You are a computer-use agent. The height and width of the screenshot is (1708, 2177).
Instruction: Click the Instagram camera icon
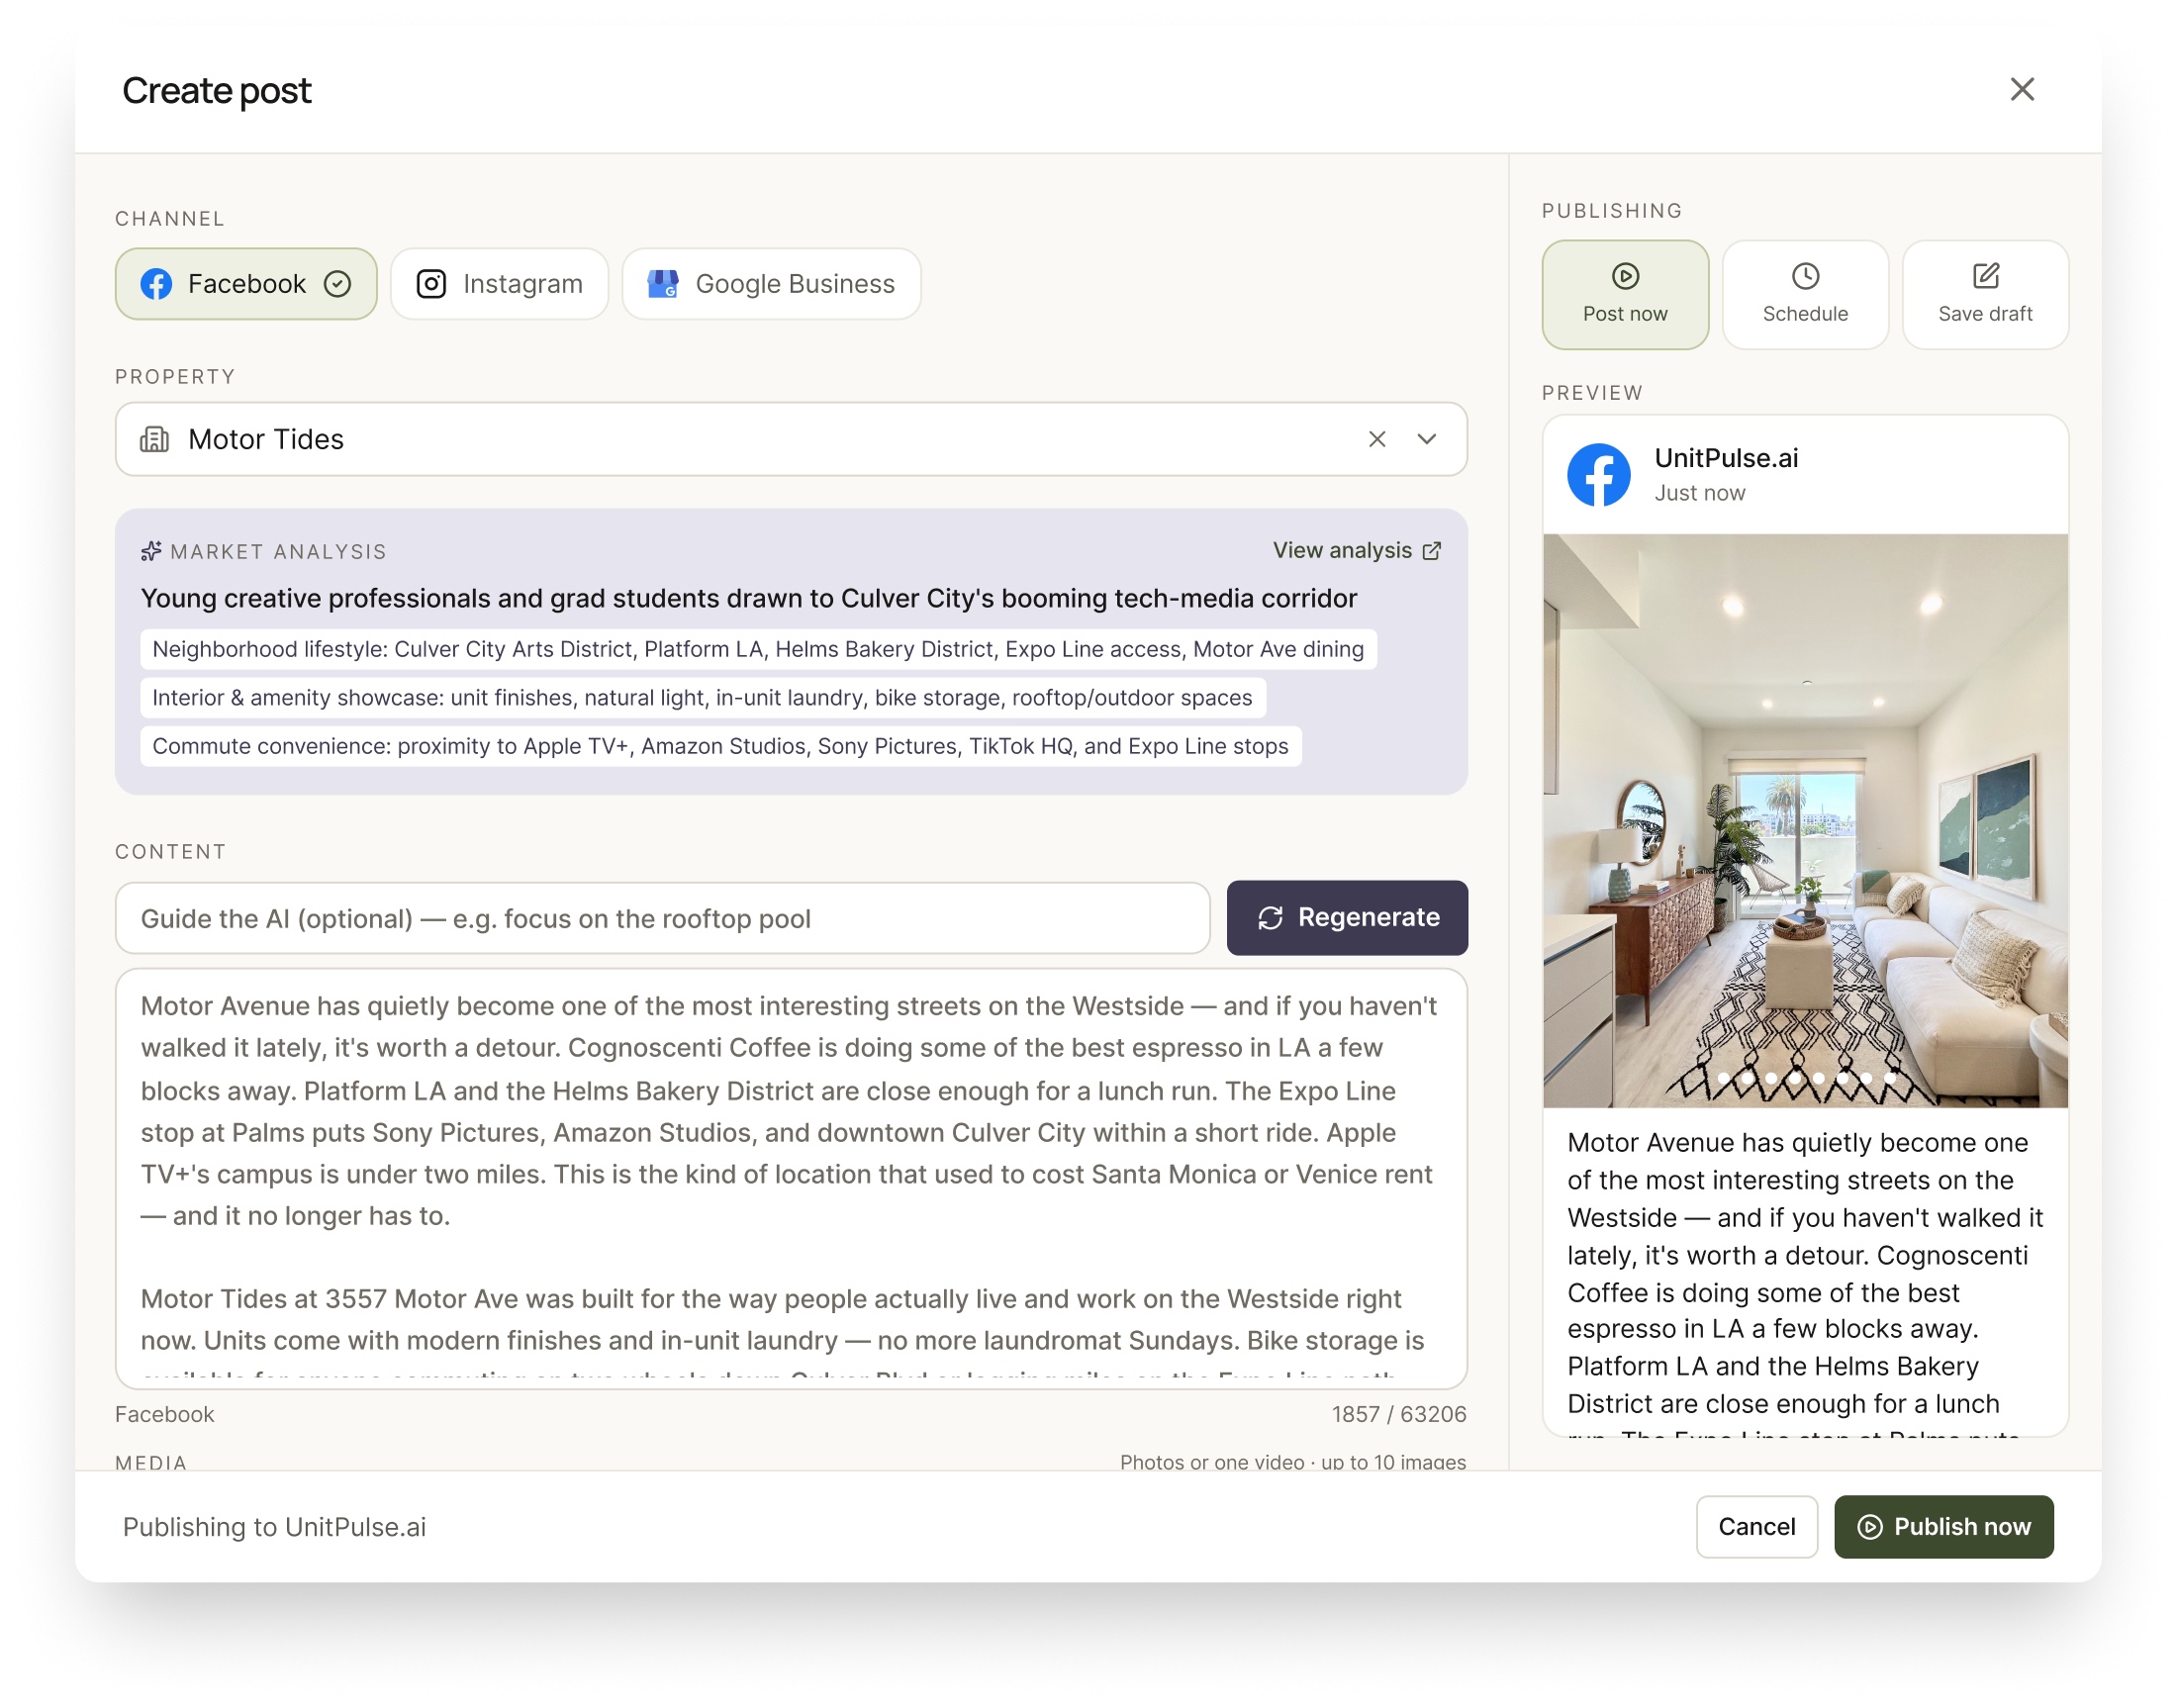pos(431,284)
